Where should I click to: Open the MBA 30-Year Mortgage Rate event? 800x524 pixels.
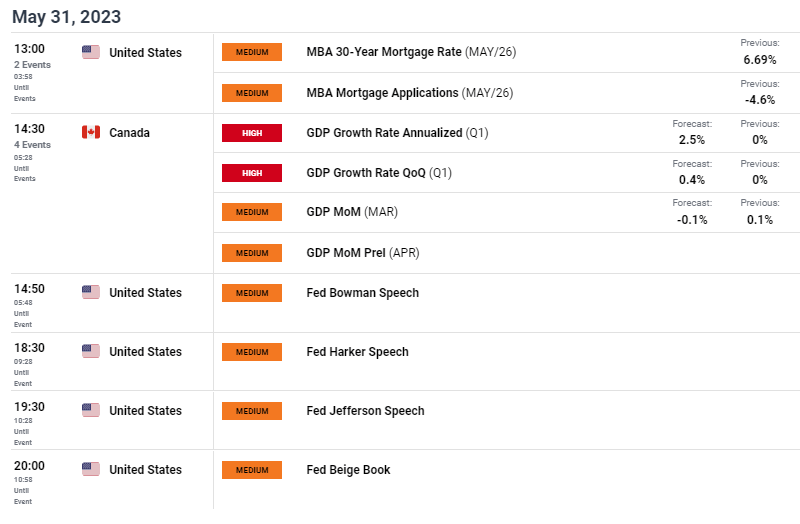pyautogui.click(x=411, y=52)
